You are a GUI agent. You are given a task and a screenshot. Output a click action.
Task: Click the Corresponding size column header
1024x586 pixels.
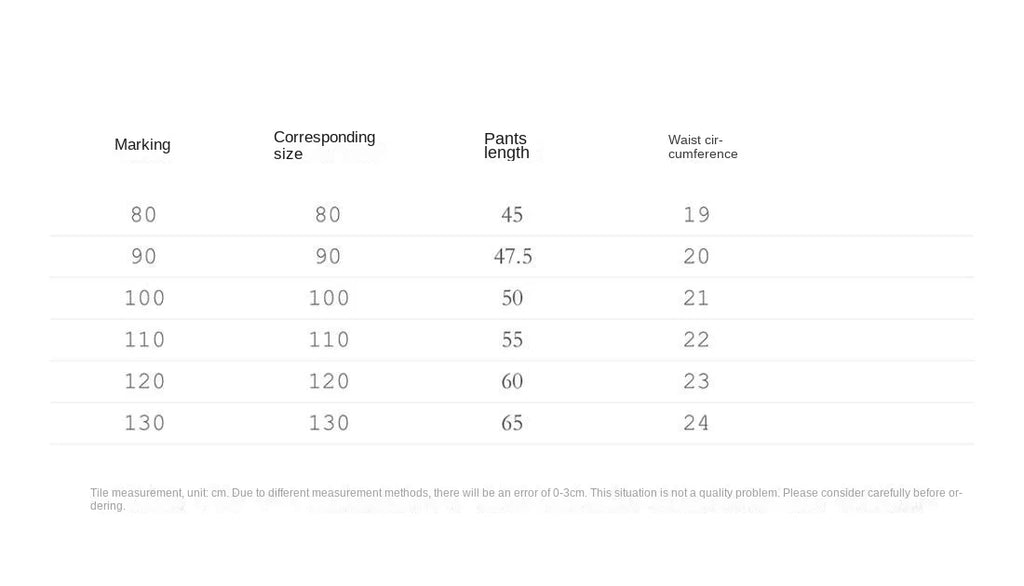tap(324, 145)
